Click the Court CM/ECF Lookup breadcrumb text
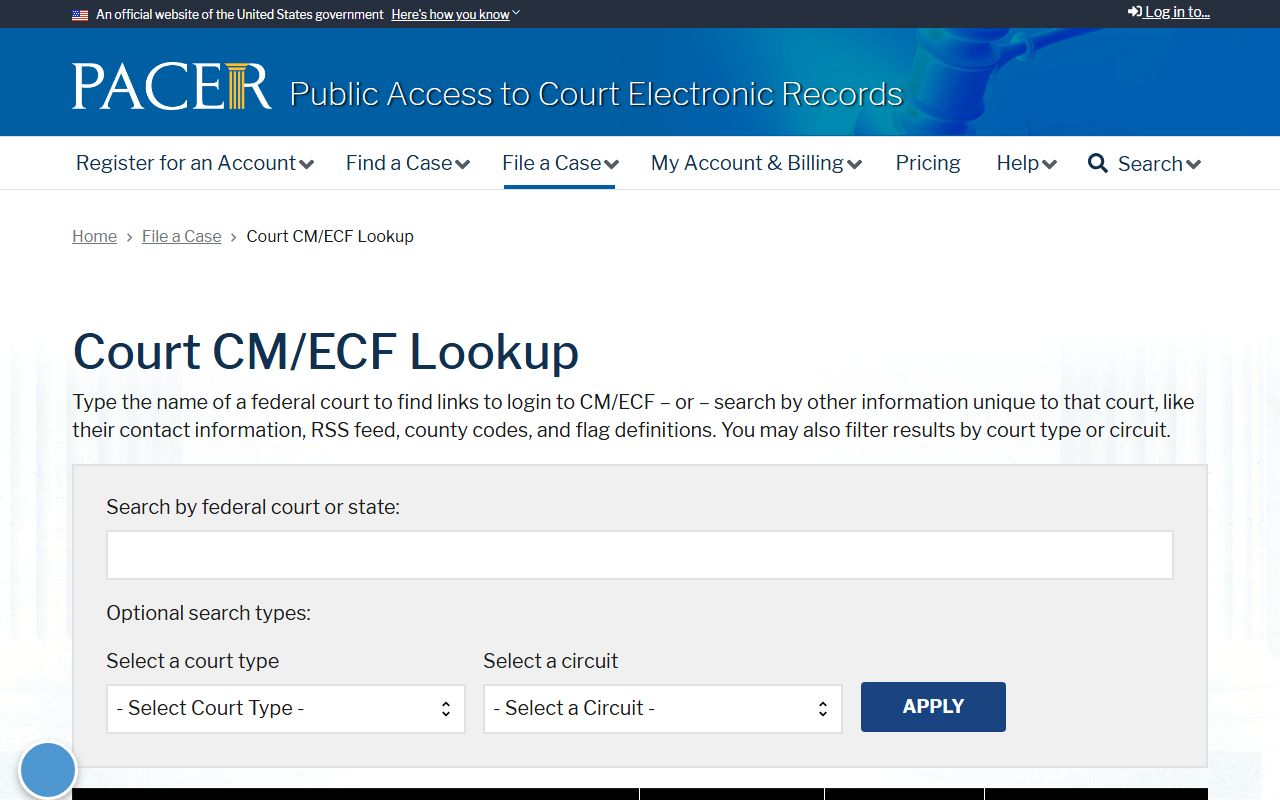Screen dimensions: 1280x800 [330, 236]
